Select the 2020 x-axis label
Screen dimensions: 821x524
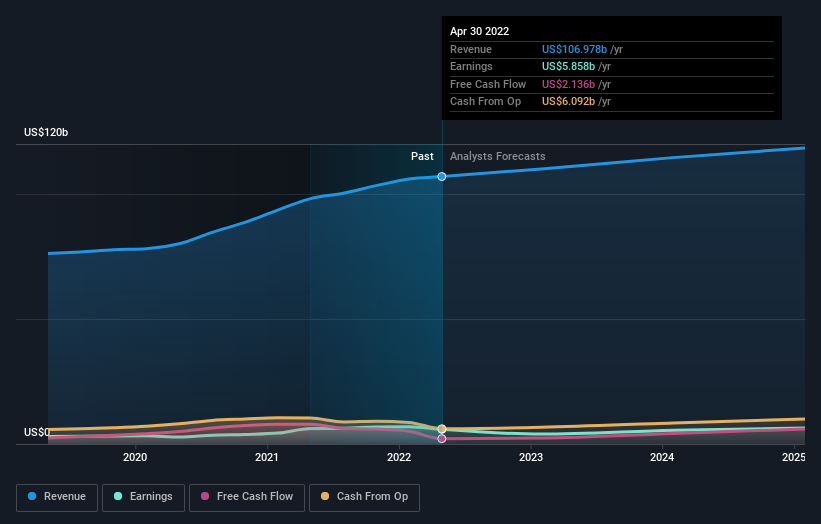click(x=135, y=457)
